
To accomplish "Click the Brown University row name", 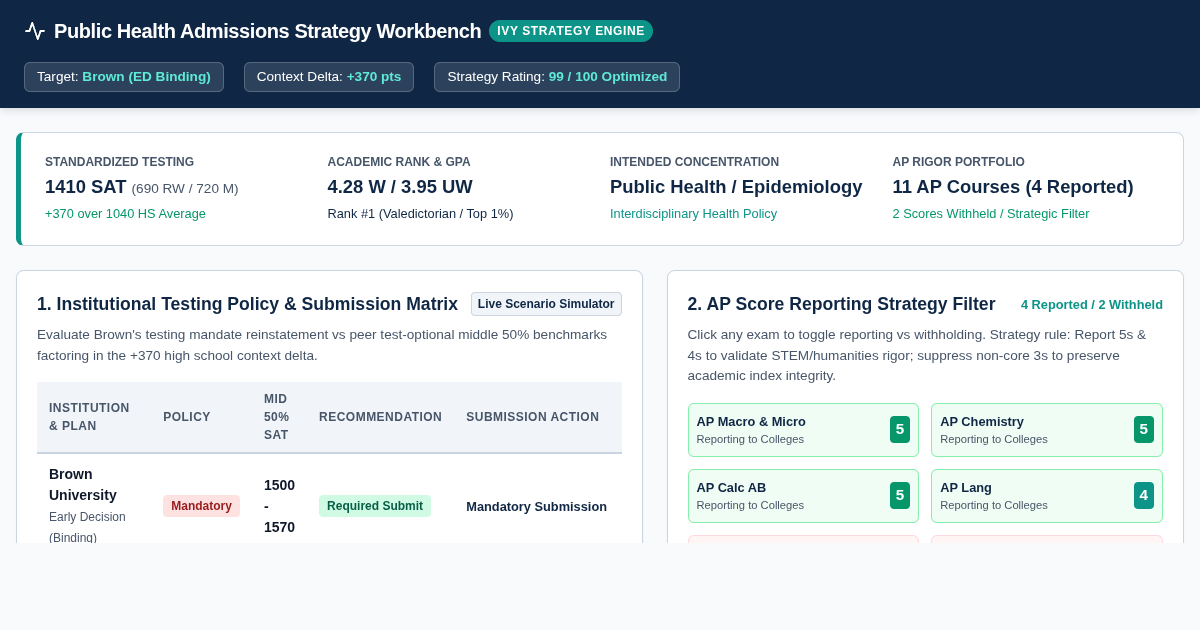I will pyautogui.click(x=83, y=484).
